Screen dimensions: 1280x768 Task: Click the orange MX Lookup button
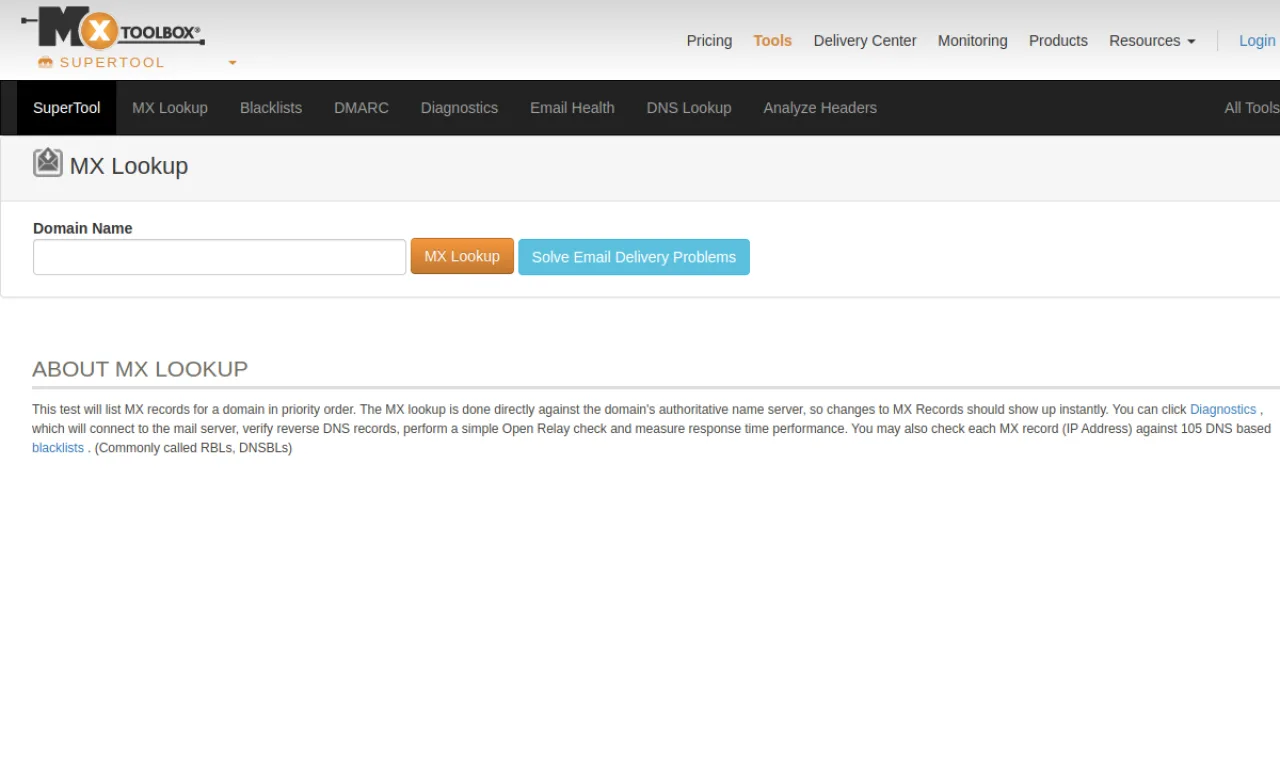point(462,256)
